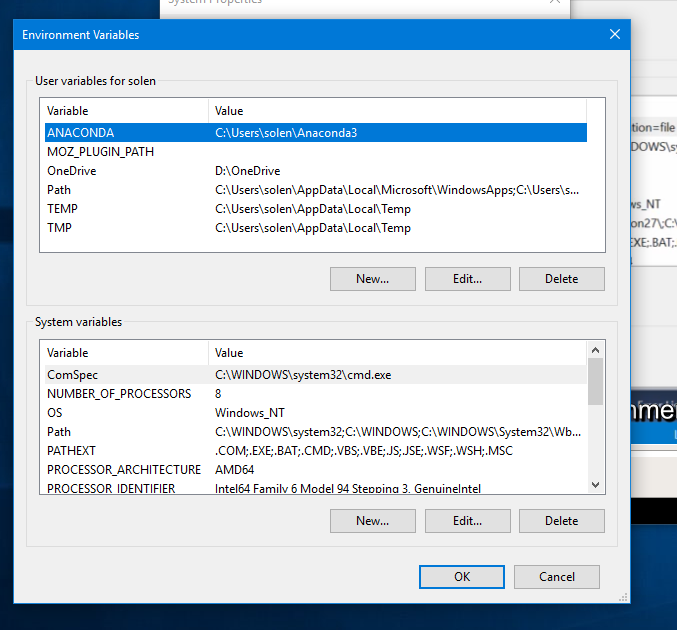Select the OneDrive user variable row

pyautogui.click(x=316, y=171)
